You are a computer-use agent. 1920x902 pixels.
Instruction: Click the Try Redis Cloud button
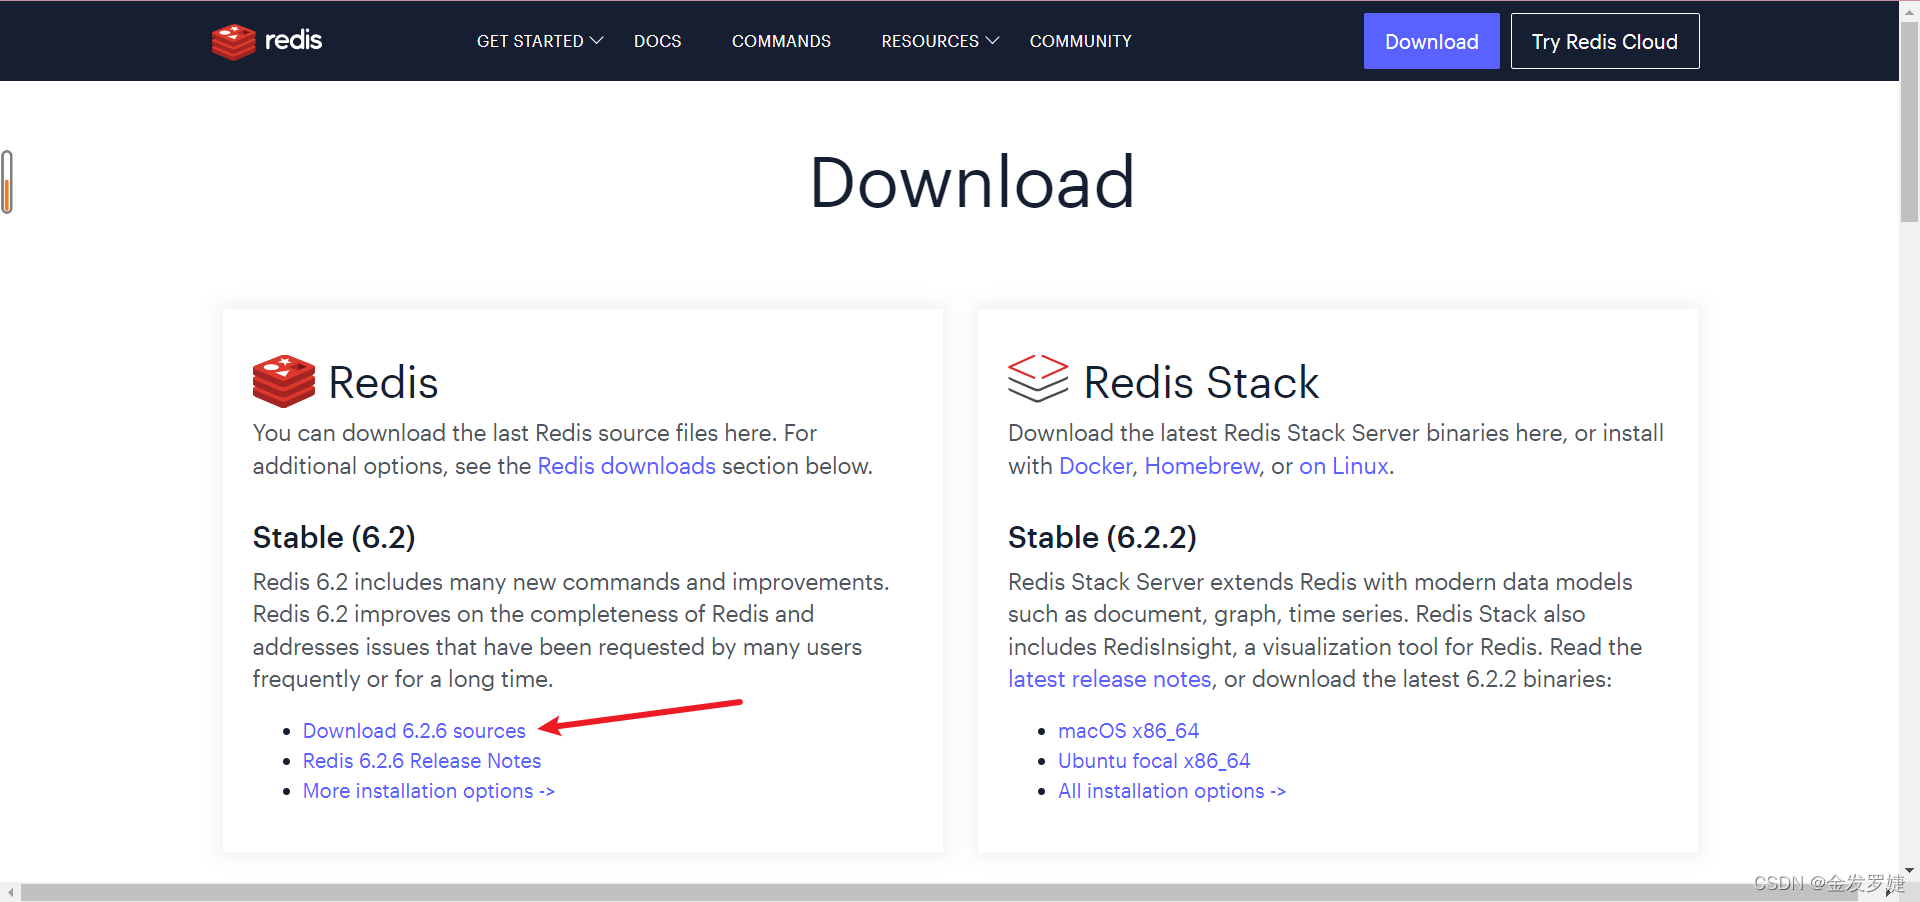point(1605,41)
